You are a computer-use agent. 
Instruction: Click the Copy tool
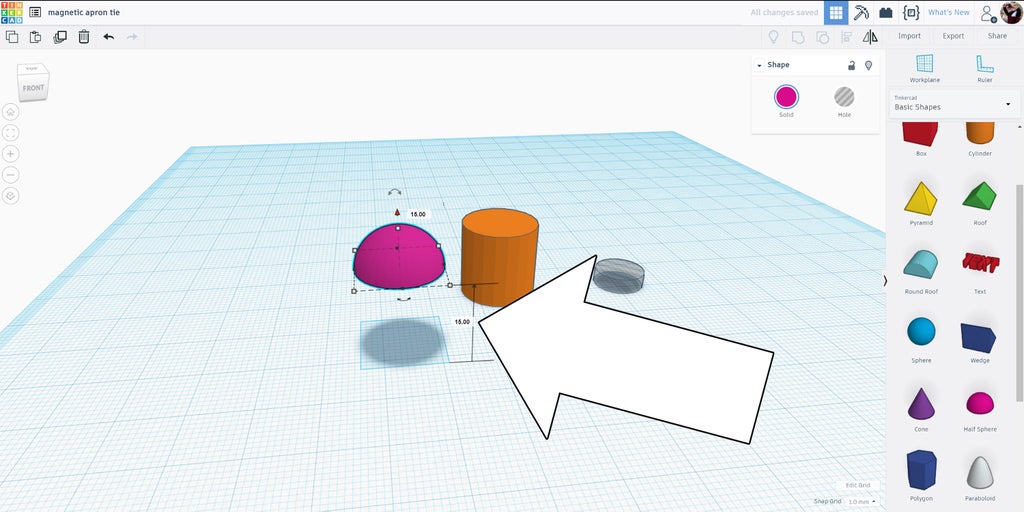pyautogui.click(x=12, y=37)
